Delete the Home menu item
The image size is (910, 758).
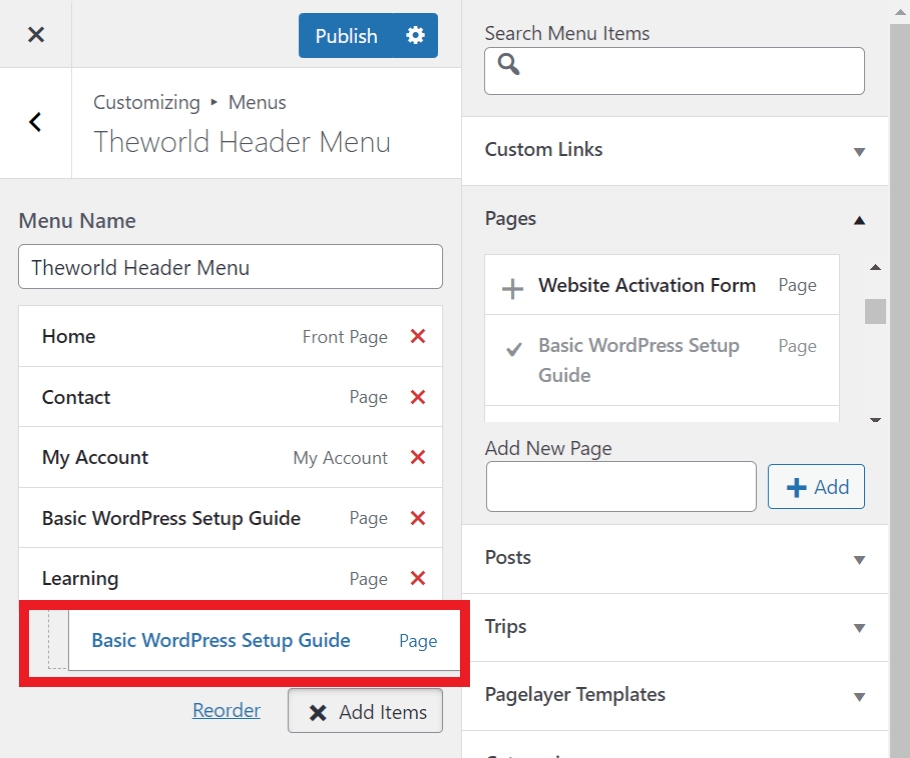(418, 337)
